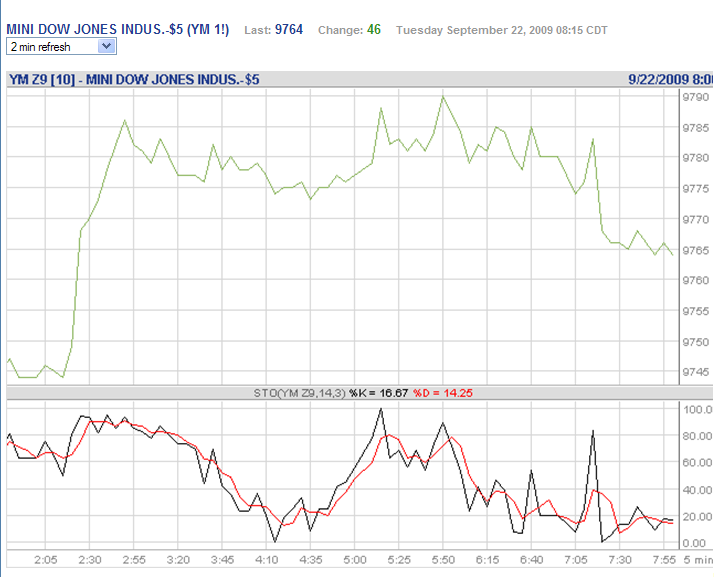
Task: Click the 6:40 time axis label
Action: coord(531,560)
